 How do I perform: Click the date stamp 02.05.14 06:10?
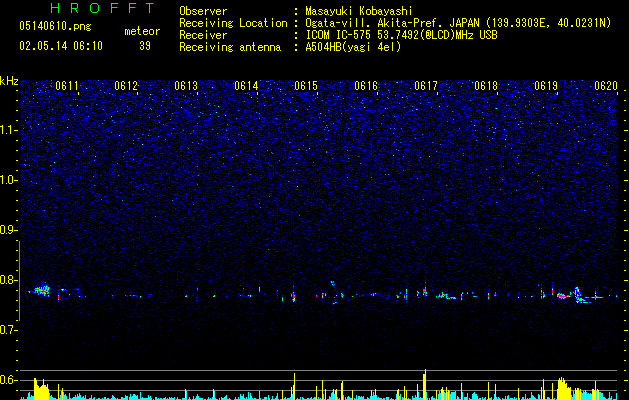pyautogui.click(x=61, y=46)
